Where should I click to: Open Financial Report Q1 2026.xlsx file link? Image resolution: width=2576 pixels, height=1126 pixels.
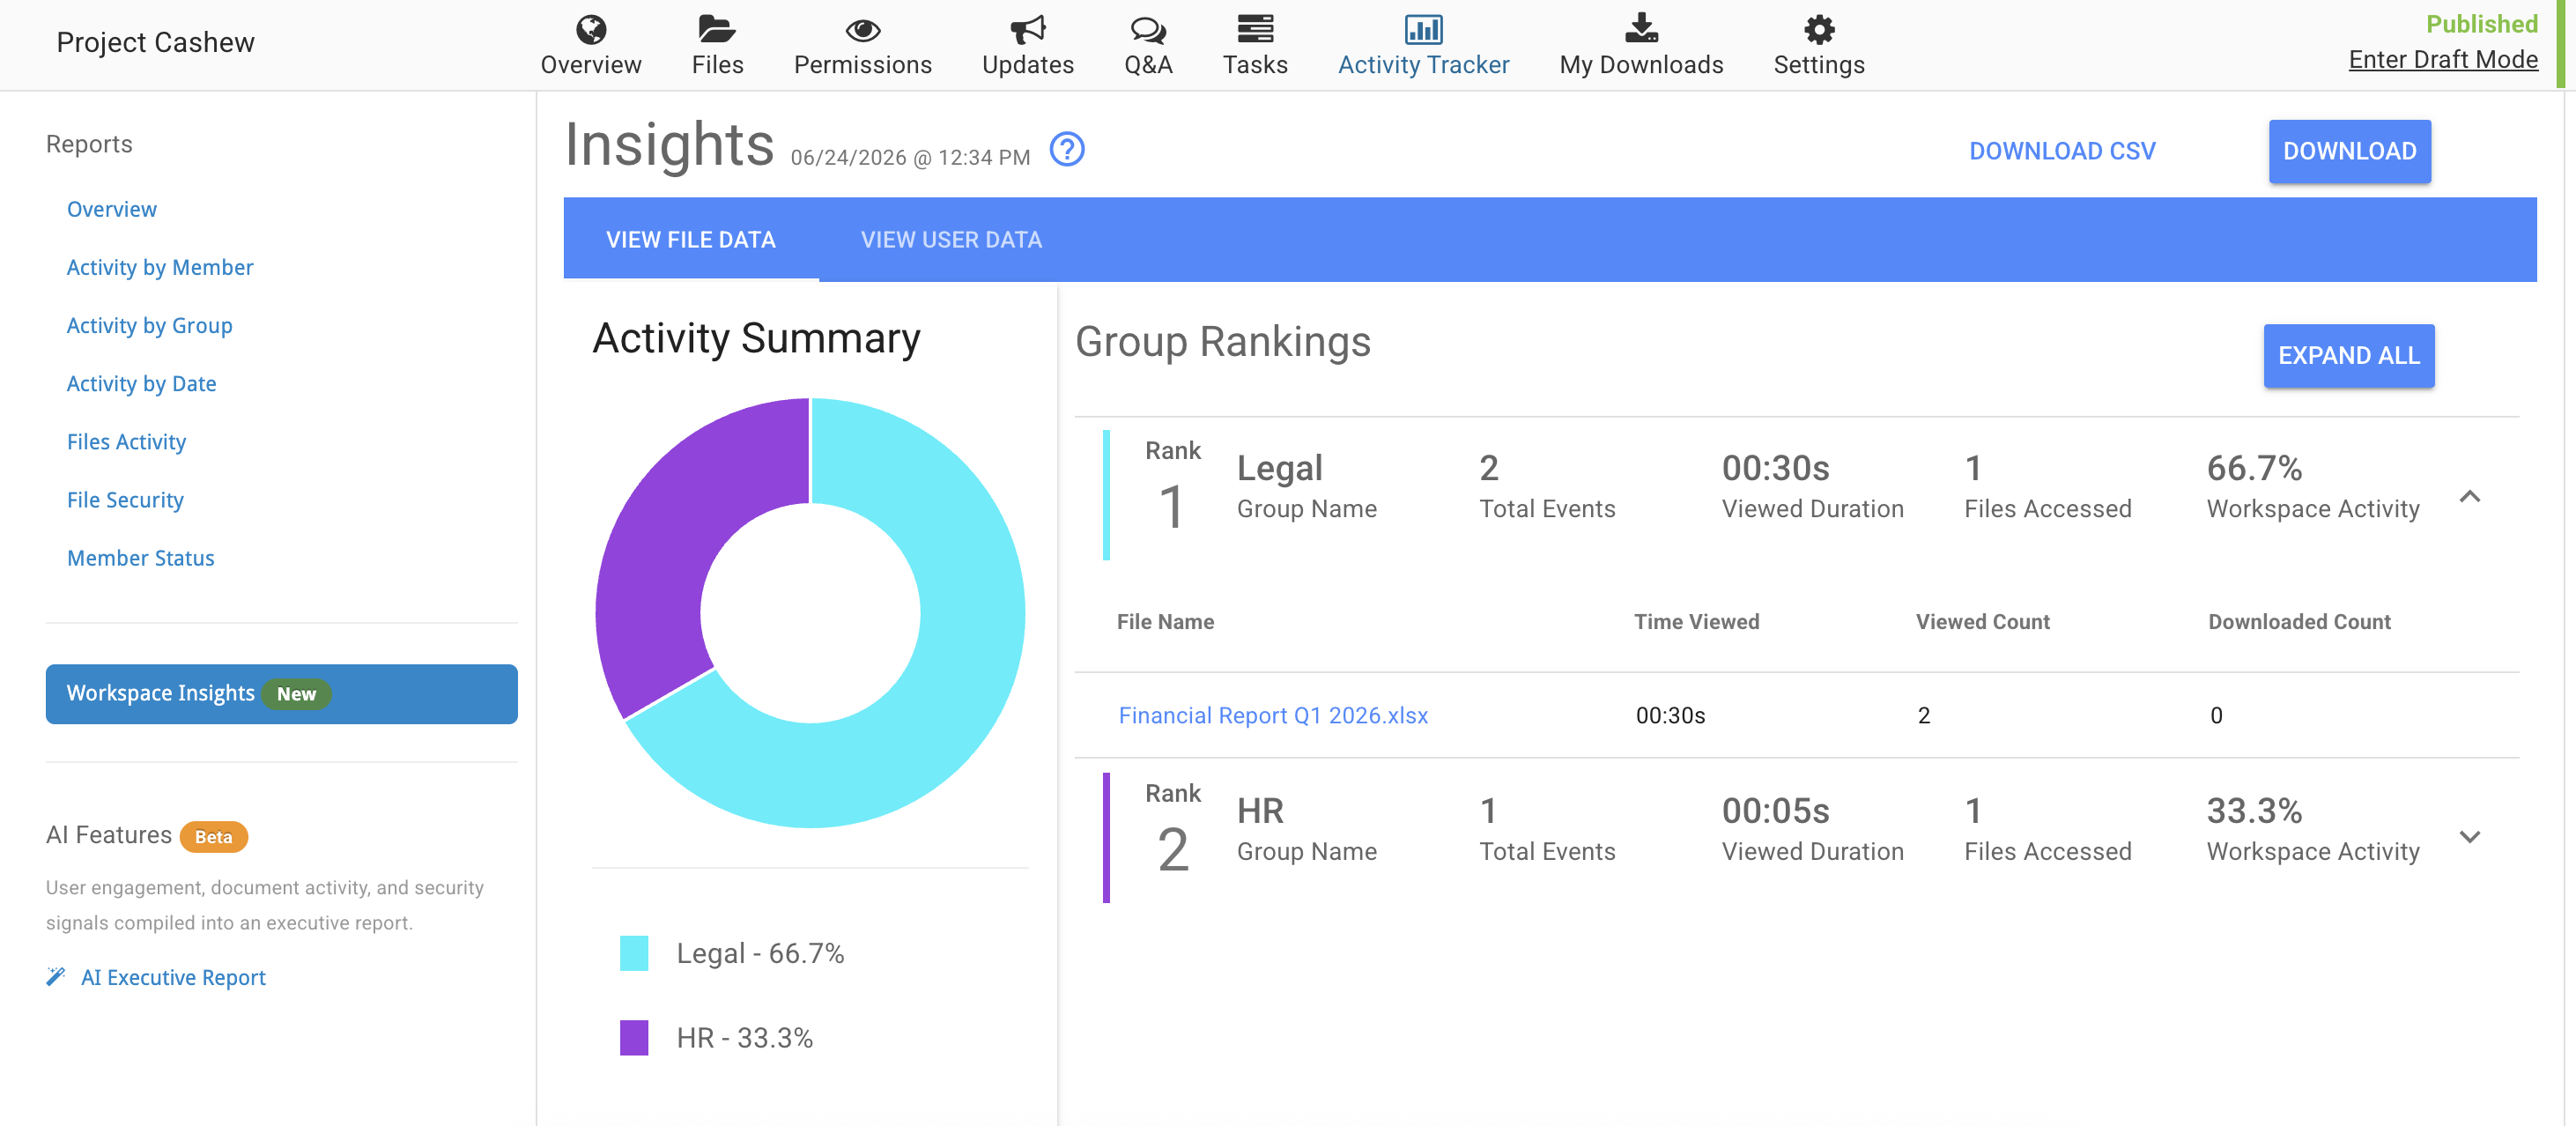pyautogui.click(x=1272, y=715)
